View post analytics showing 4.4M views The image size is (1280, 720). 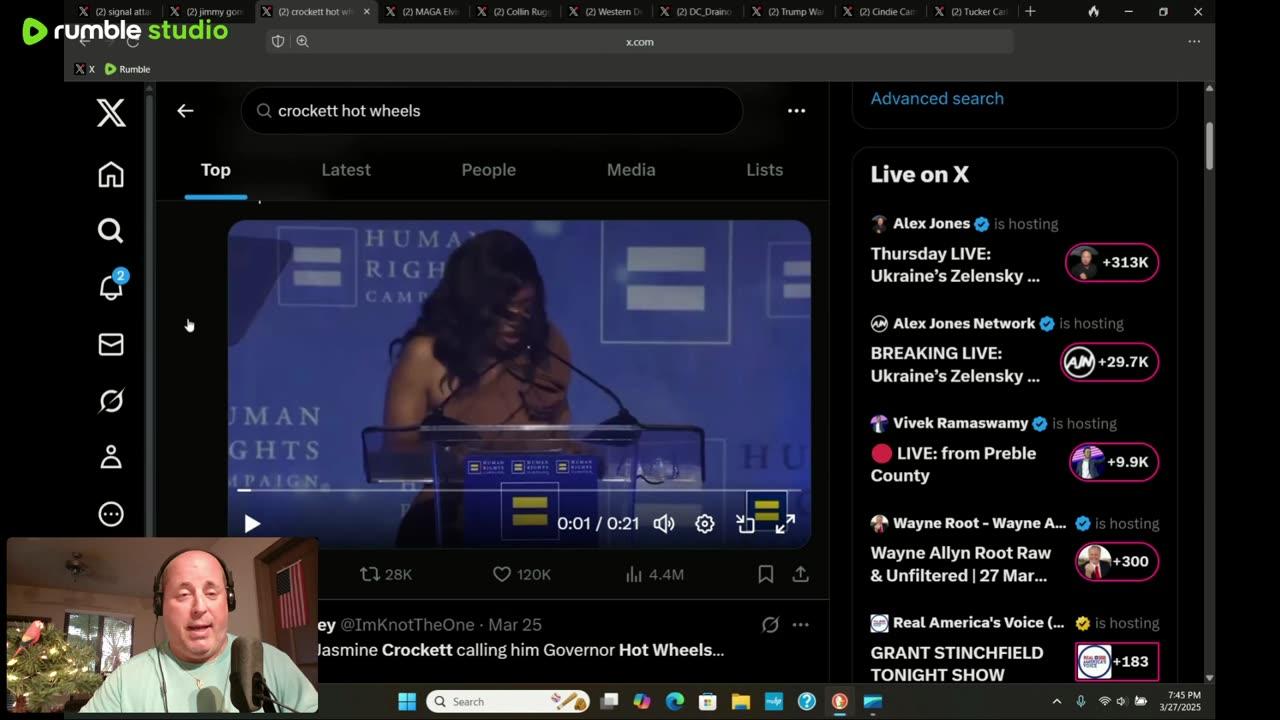click(654, 574)
